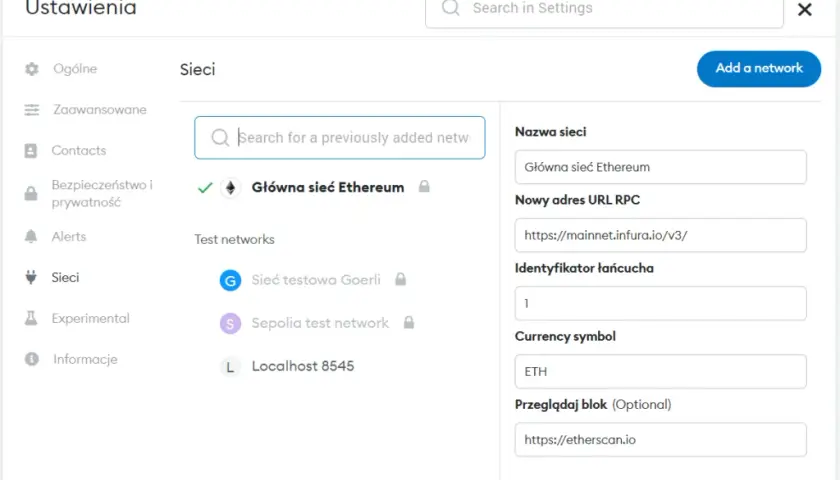840x480 pixels.
Task: Show the Informacje section
Action: pos(85,359)
